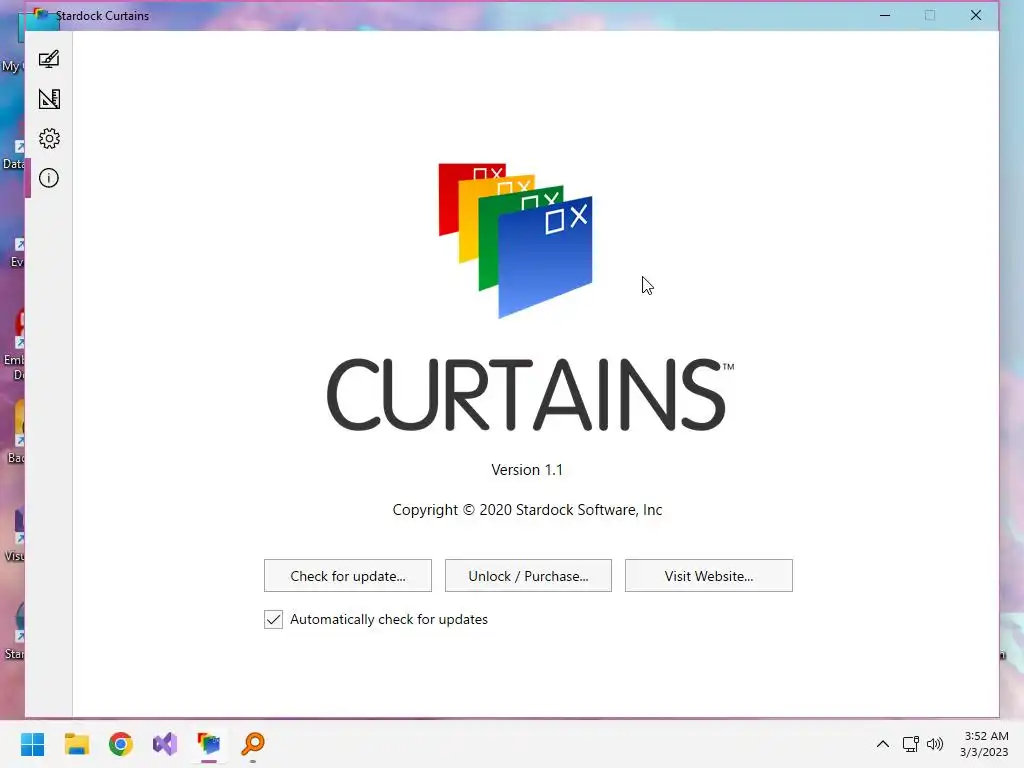
Task: Open Visual Studio from the taskbar
Action: [165, 744]
